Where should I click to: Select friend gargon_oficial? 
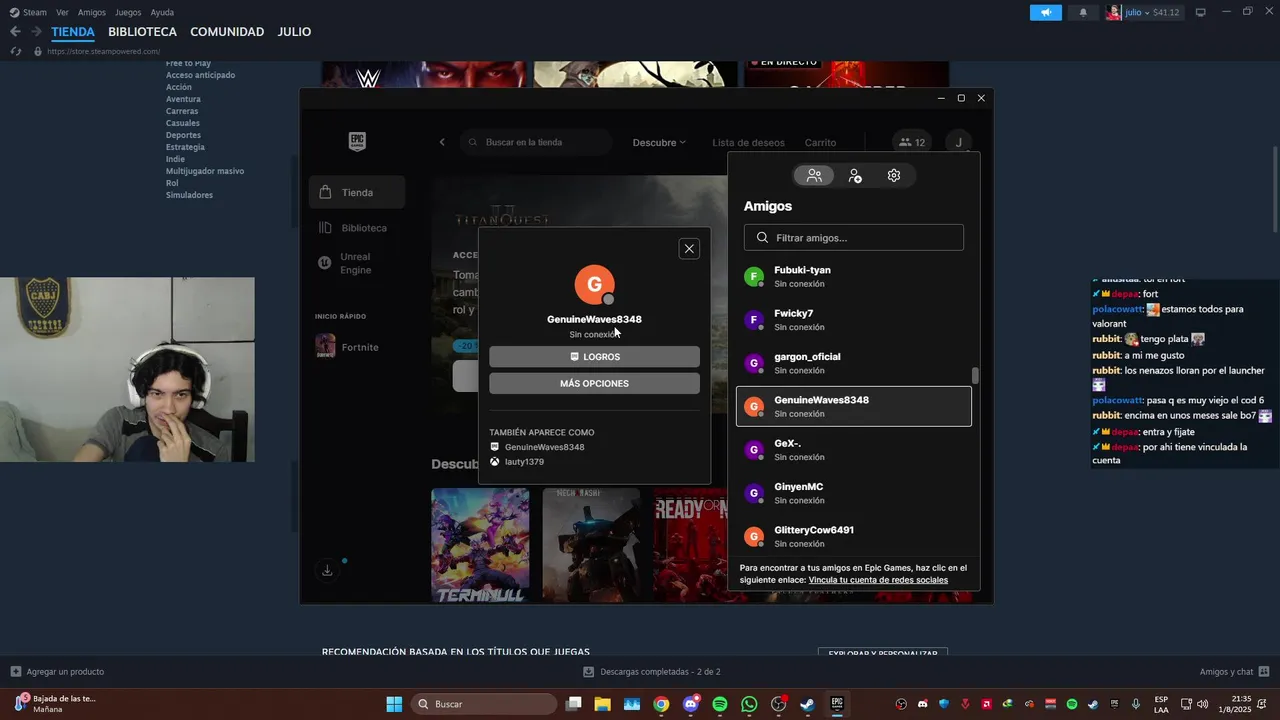pyautogui.click(x=854, y=363)
